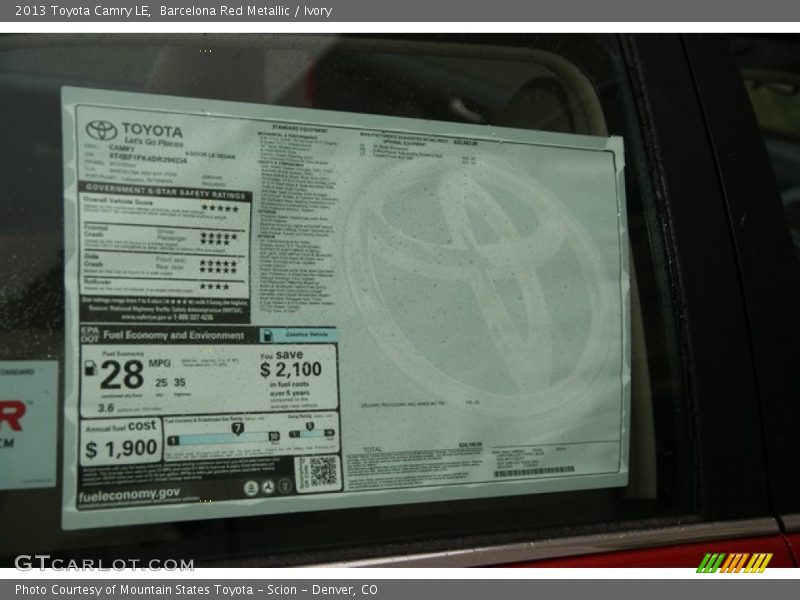Click the Gasoline Vehicle fuel pump icon
The height and width of the screenshot is (600, 800).
268,336
